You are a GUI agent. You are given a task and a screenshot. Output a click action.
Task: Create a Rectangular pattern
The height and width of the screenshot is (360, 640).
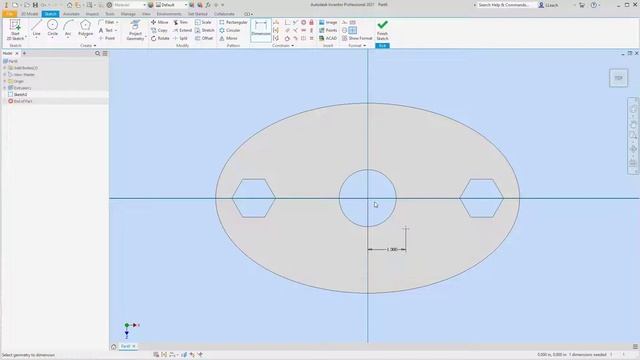coord(233,22)
